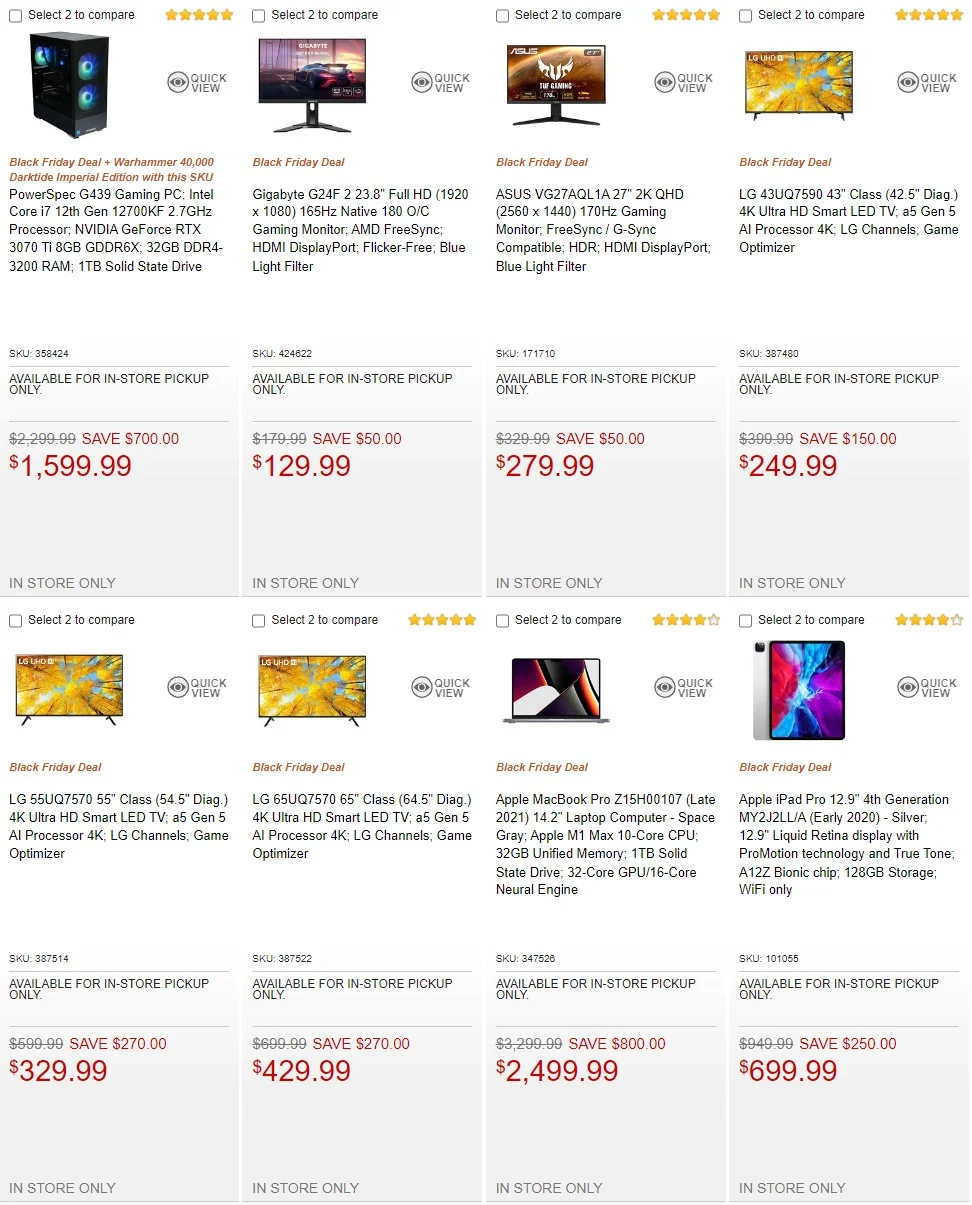The width and height of the screenshot is (972, 1205).
Task: Open Quick View for ASUS VG27AQL1A monitor
Action: click(x=684, y=83)
